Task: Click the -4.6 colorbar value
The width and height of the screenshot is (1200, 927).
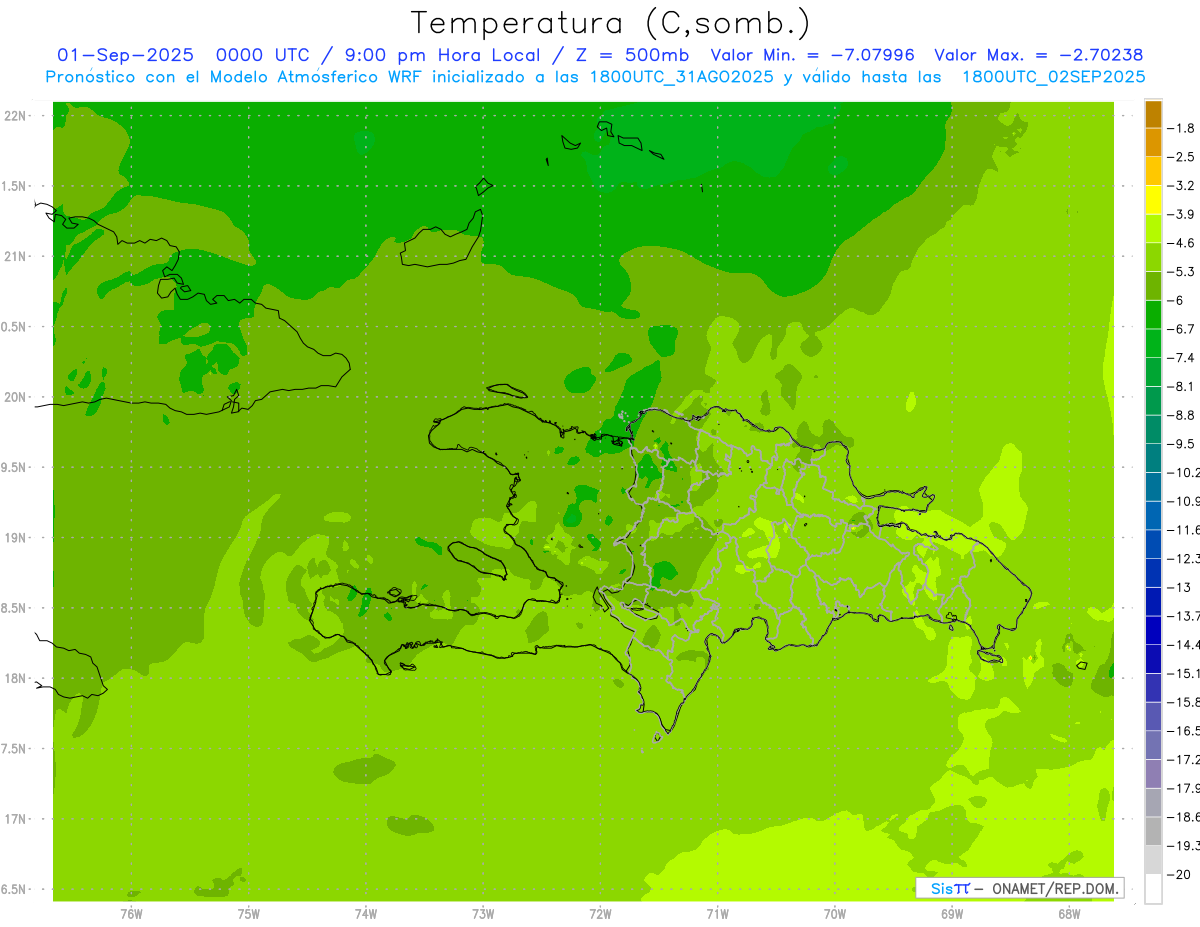Action: (1181, 243)
